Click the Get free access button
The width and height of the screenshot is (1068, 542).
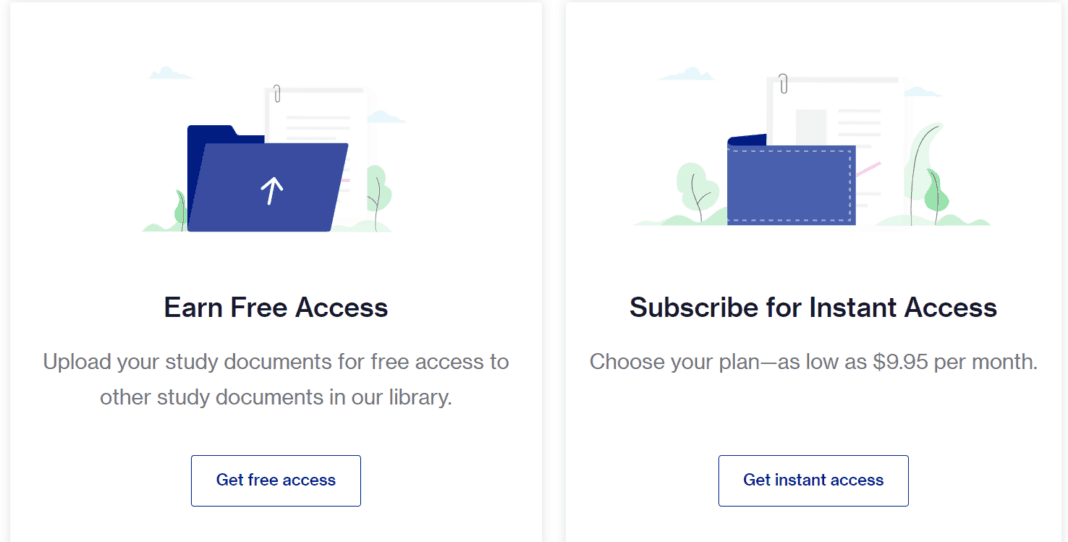[275, 480]
